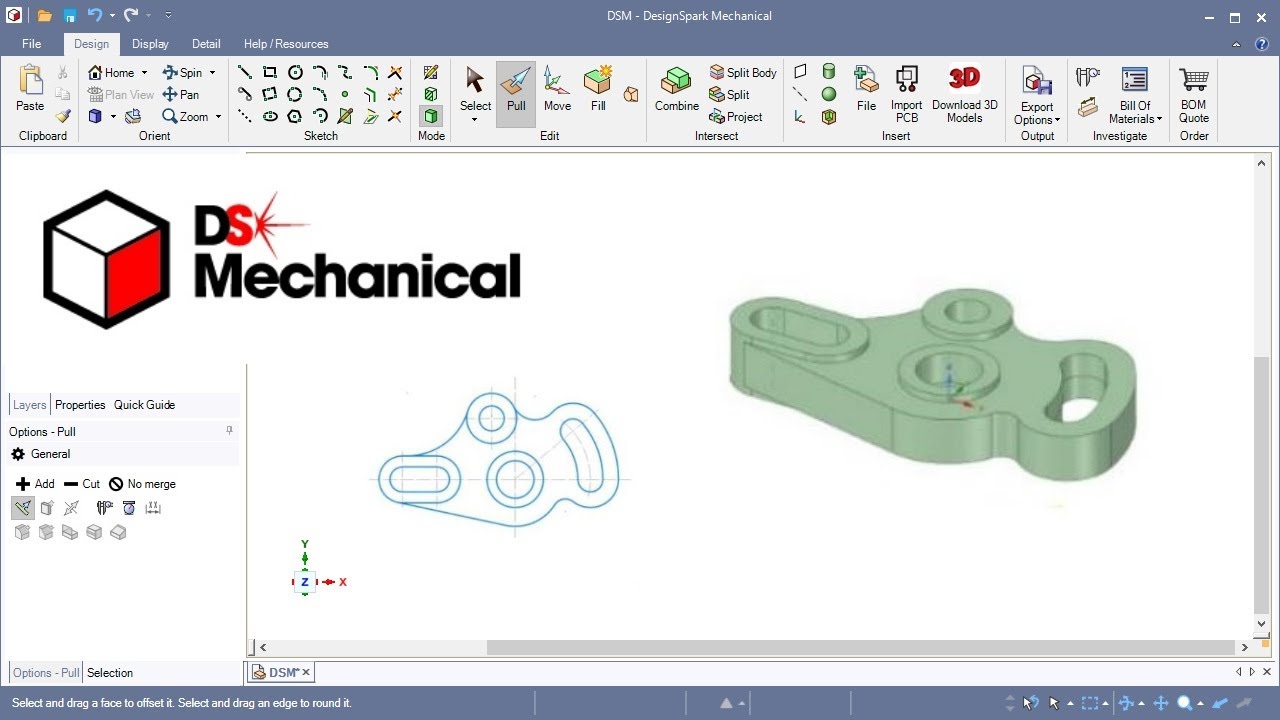Switch to the Detail ribbon tab

tap(206, 44)
